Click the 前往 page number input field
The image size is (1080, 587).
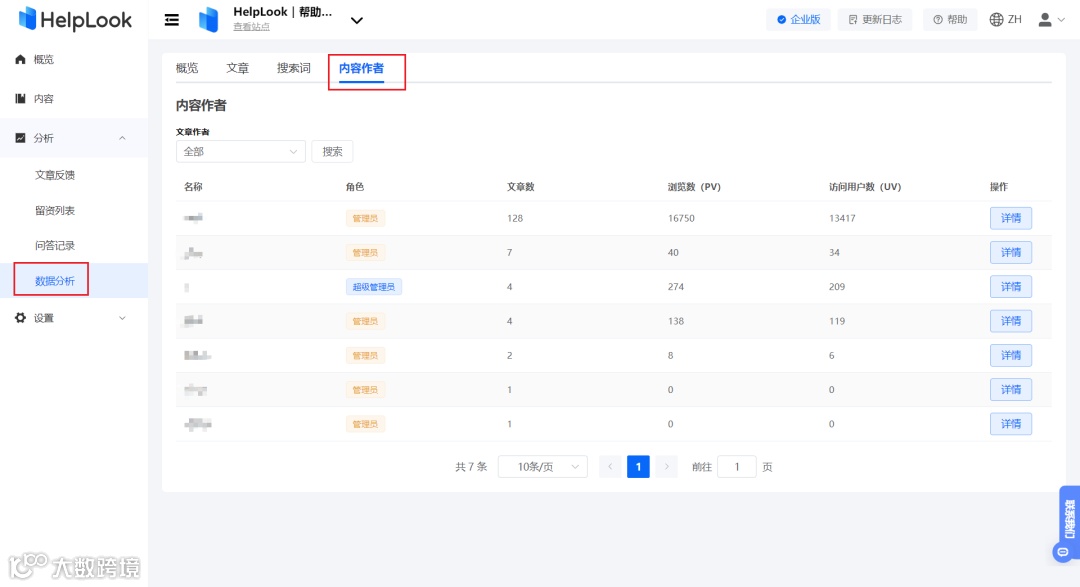[737, 466]
